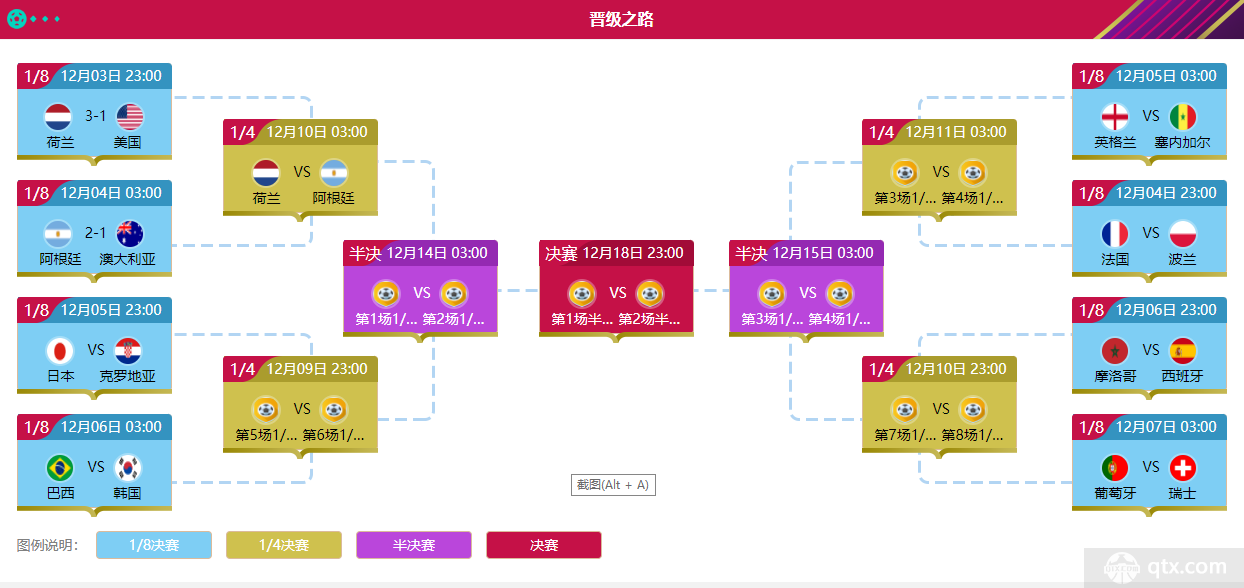The image size is (1244, 588).
Task: Click the Netherlands flag in Netherlands 3-1 USA match
Action: [60, 116]
